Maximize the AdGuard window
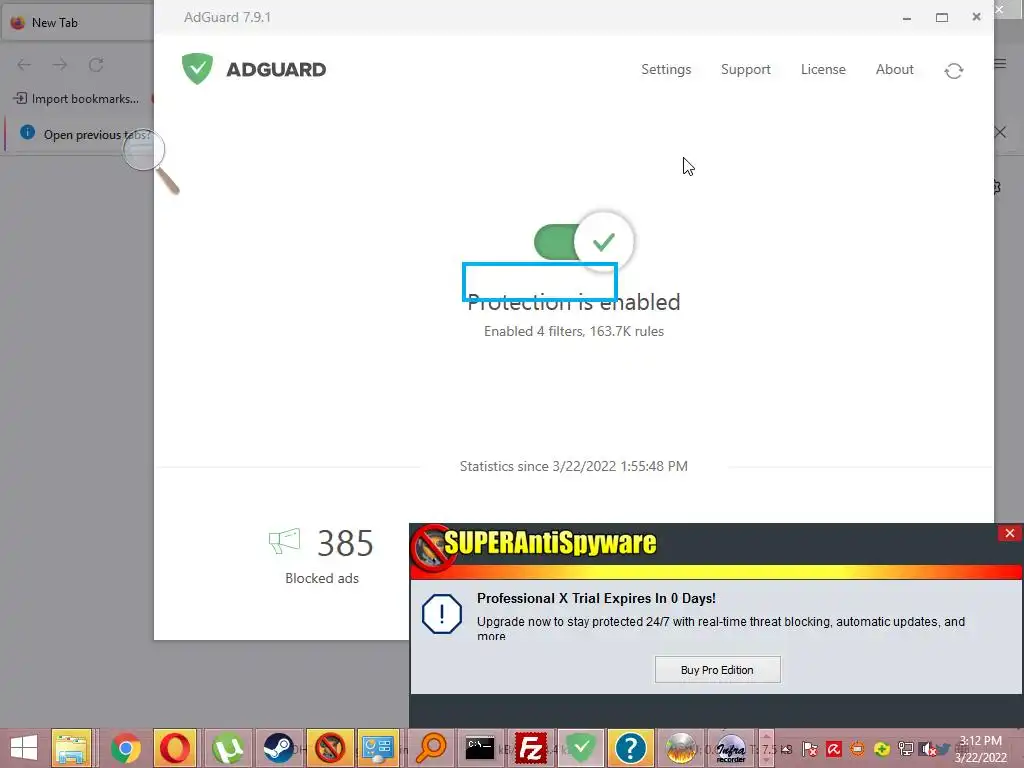 pyautogui.click(x=941, y=18)
